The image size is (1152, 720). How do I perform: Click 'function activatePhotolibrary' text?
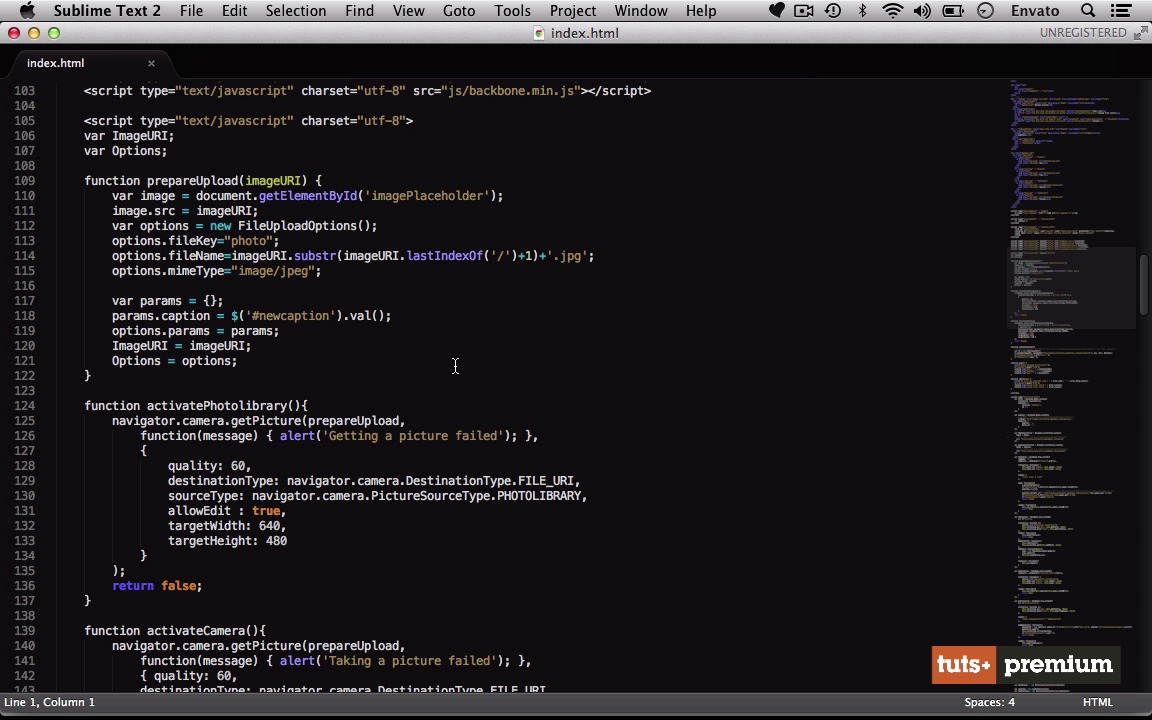point(185,406)
